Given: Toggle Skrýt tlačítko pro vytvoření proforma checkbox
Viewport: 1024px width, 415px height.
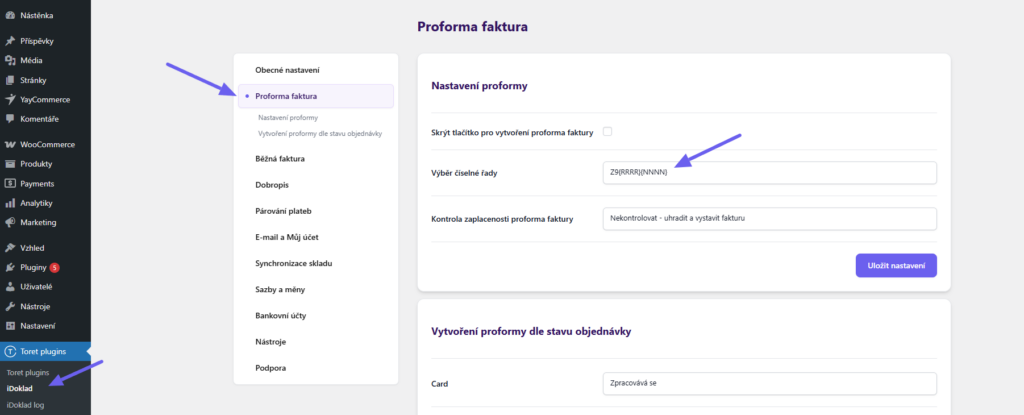Looking at the screenshot, I should 607,131.
